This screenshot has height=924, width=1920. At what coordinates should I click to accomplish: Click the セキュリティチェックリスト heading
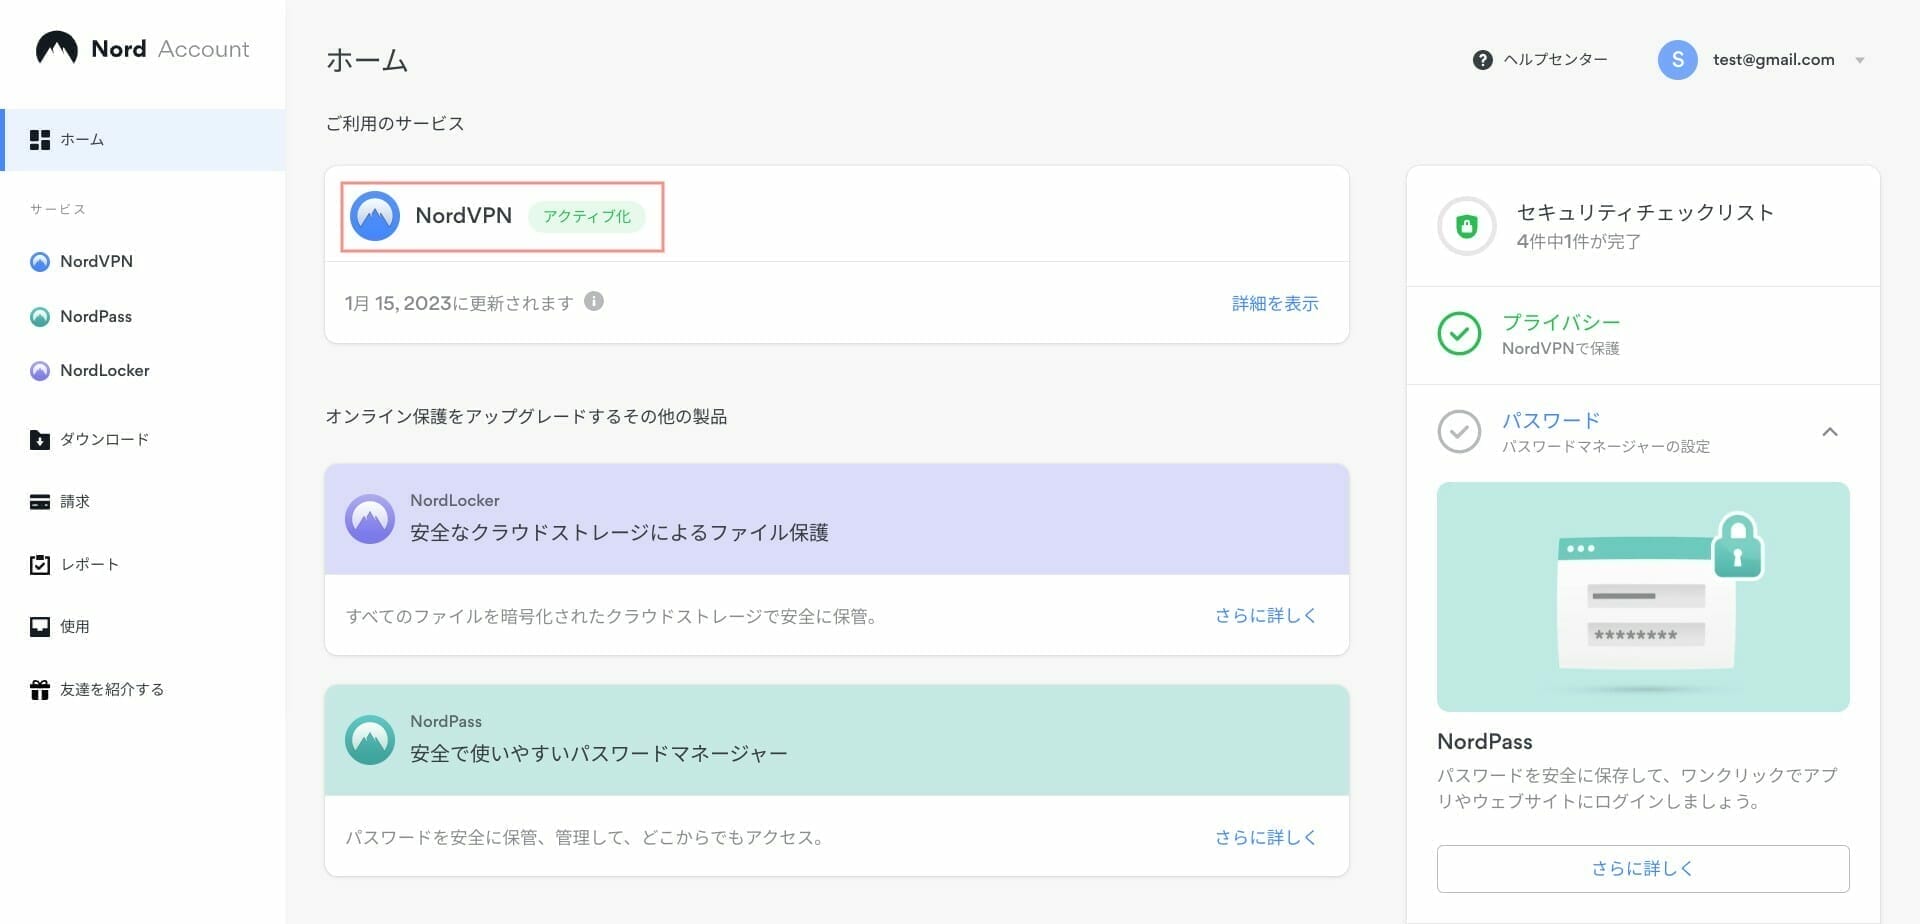pyautogui.click(x=1645, y=212)
